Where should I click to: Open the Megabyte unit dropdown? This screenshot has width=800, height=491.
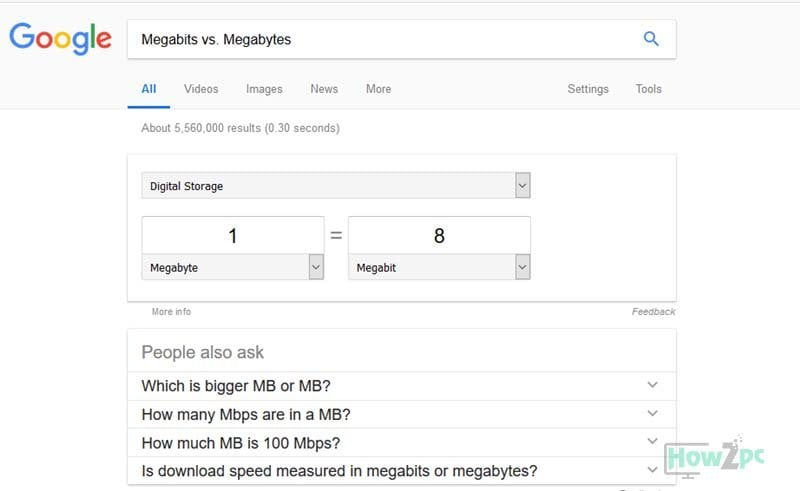click(x=233, y=267)
